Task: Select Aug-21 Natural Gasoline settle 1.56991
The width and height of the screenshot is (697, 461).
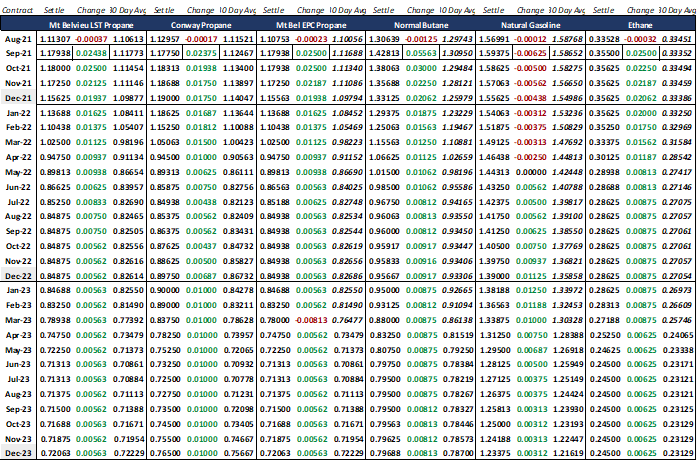Action: 495,39
